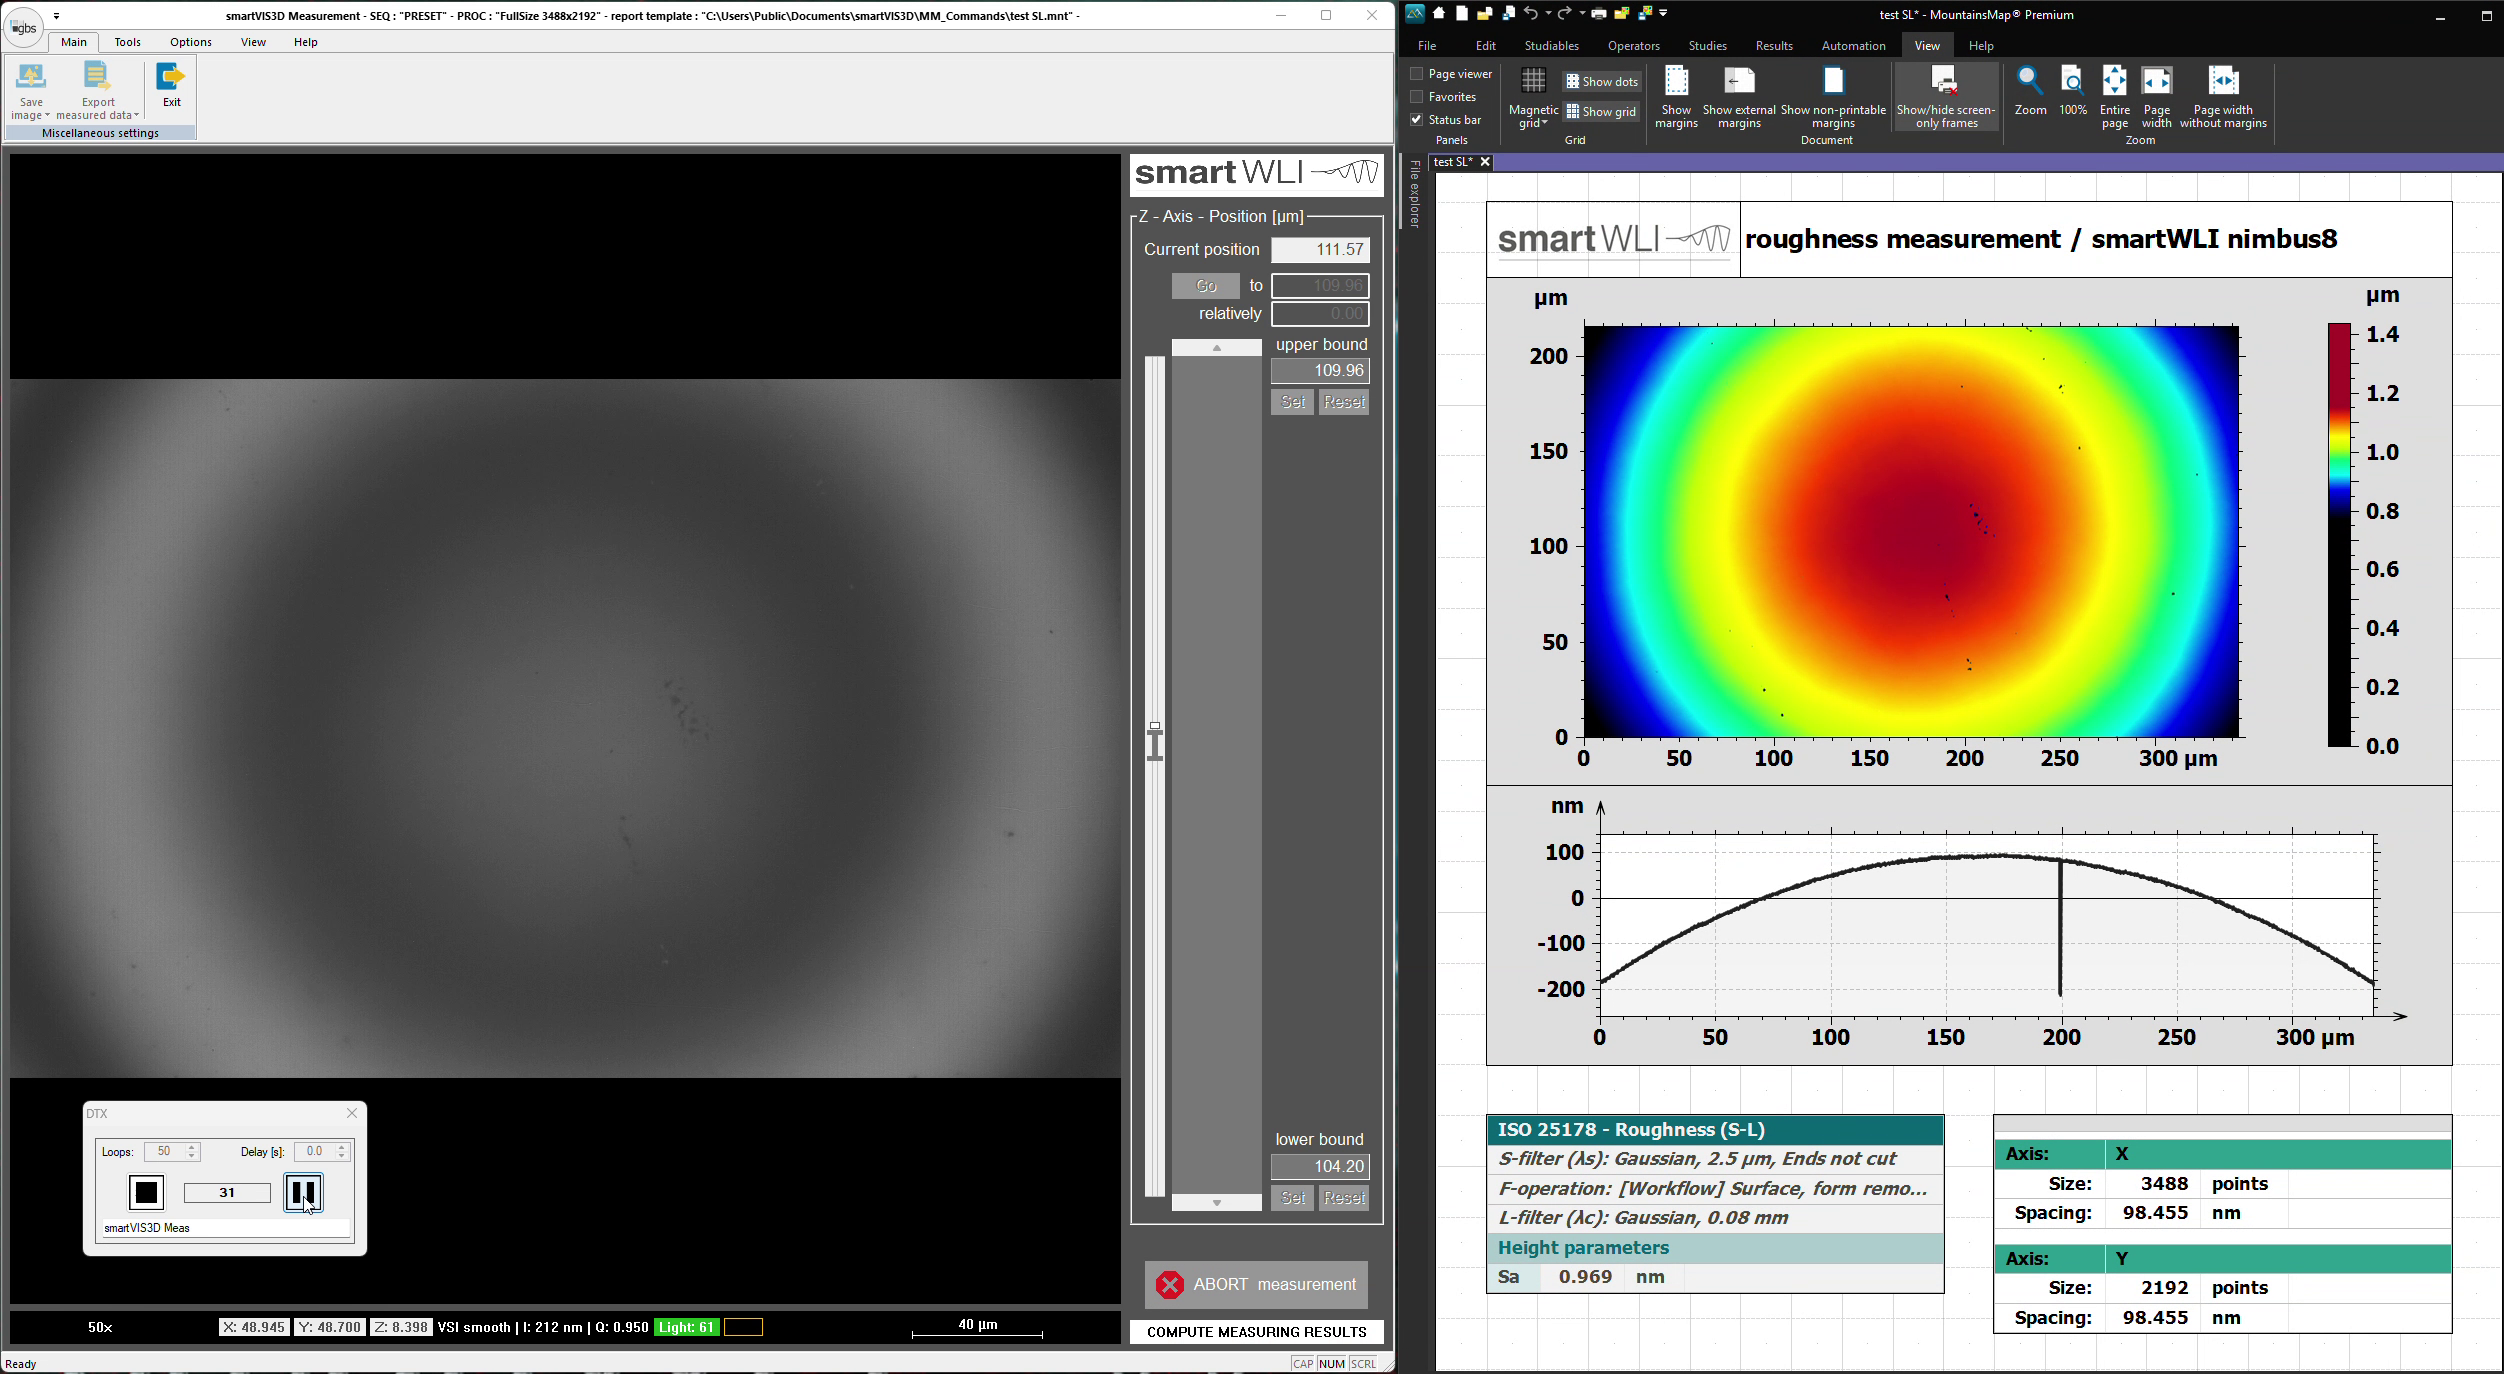Check the Favorites checkbox
This screenshot has height=1374, width=2504.
point(1416,96)
